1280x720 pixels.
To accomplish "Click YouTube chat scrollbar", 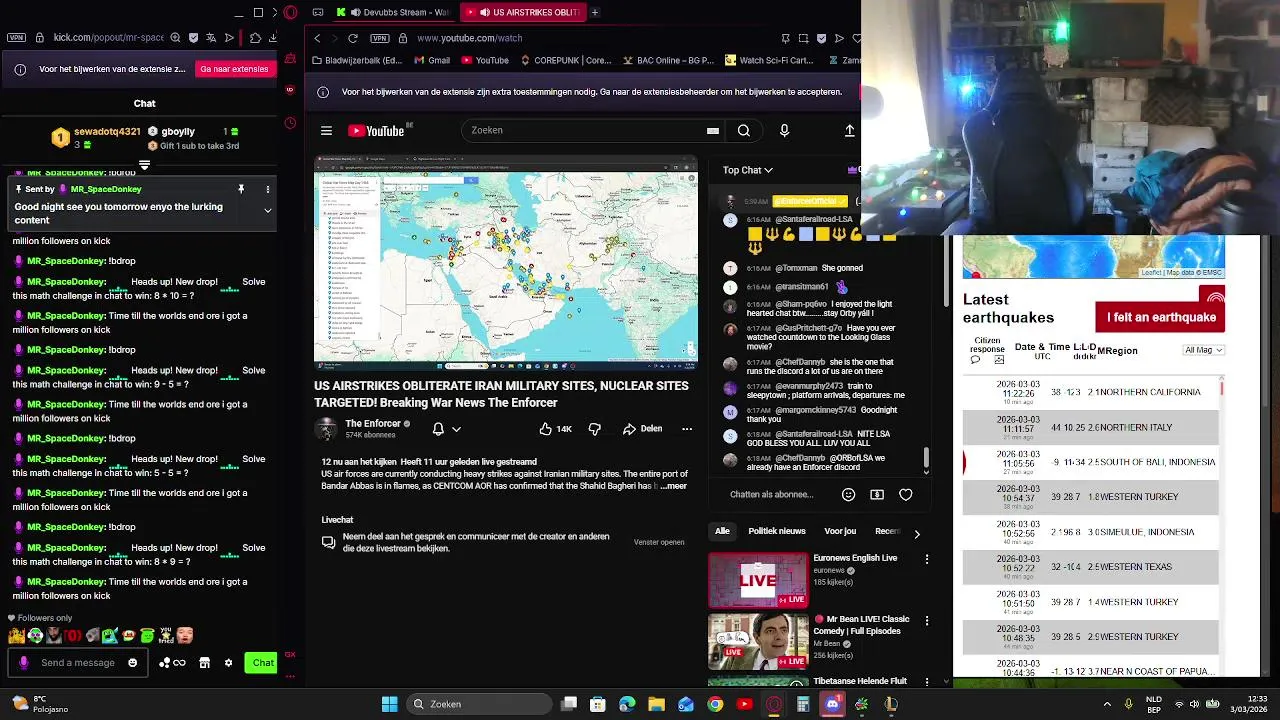I will coord(926,458).
